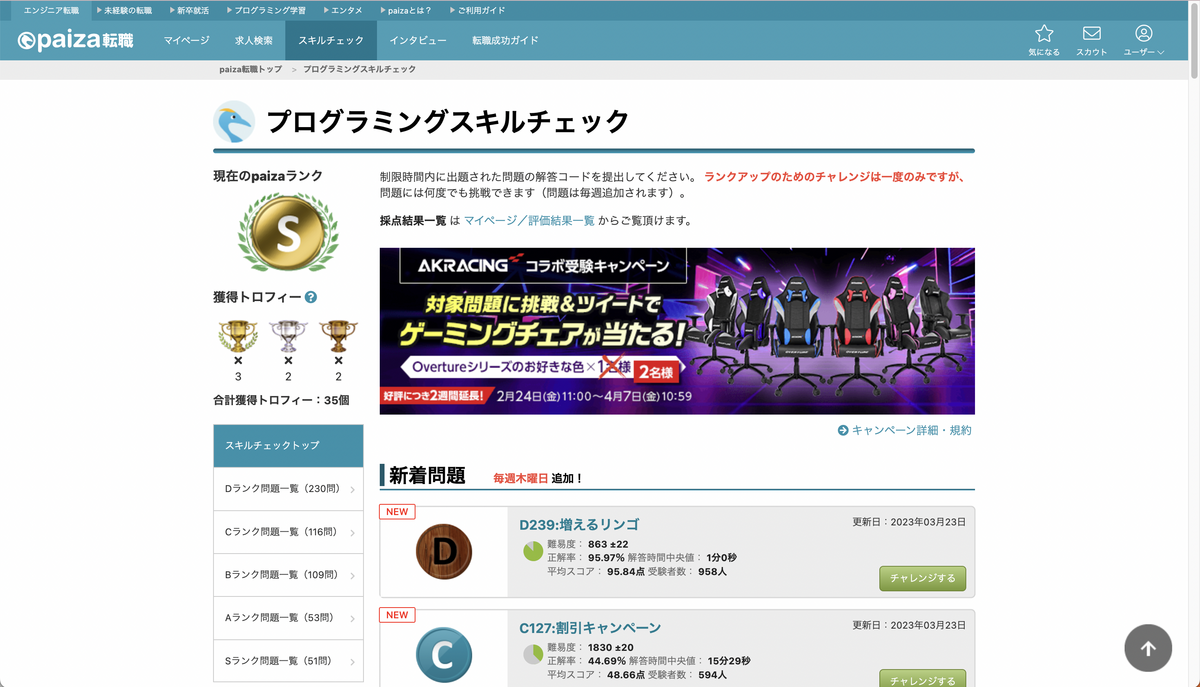The image size is (1200, 687).
Task: Click the D rank badge of D239
Action: point(443,551)
